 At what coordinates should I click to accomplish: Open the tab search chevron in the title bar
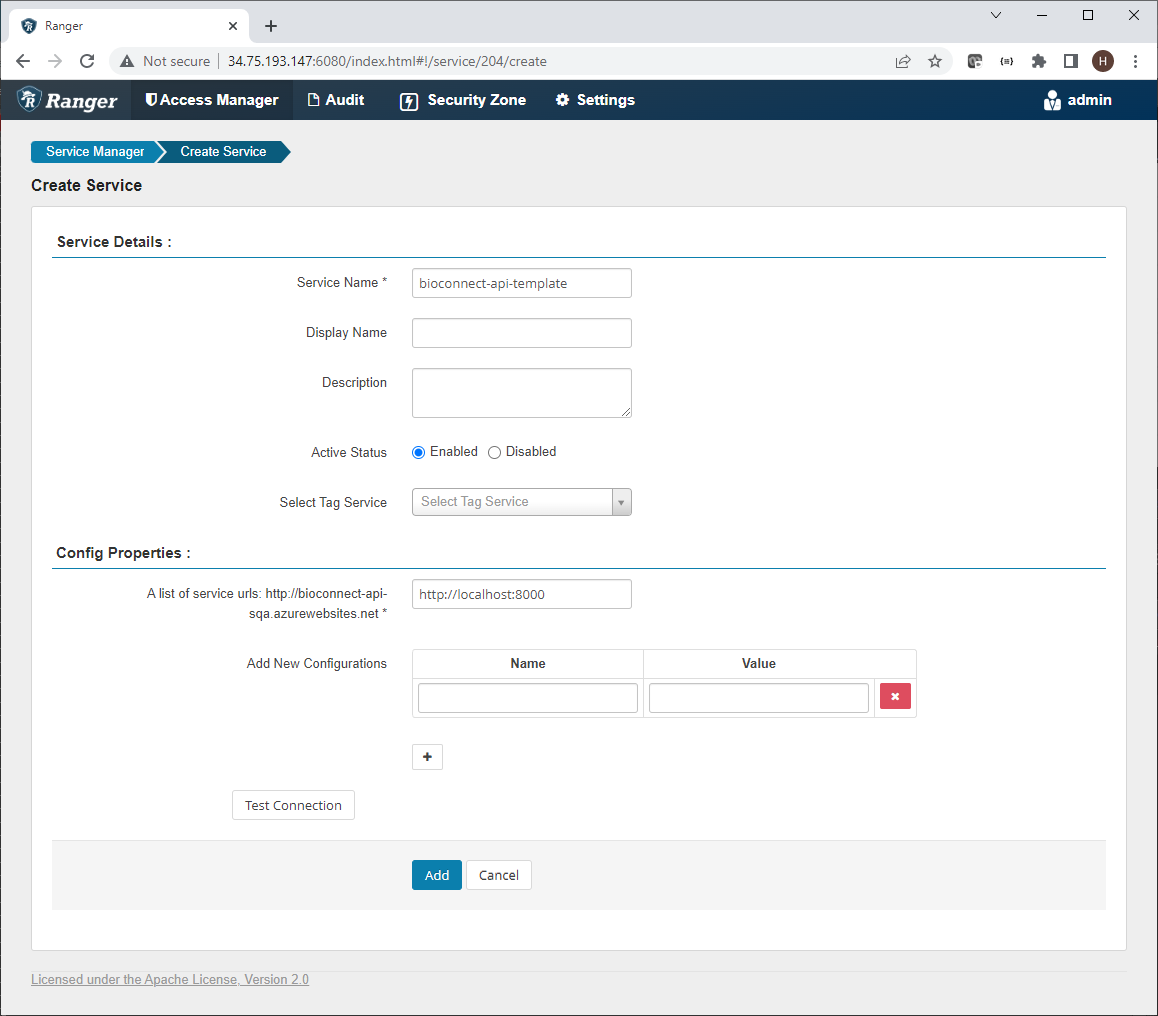click(x=995, y=15)
